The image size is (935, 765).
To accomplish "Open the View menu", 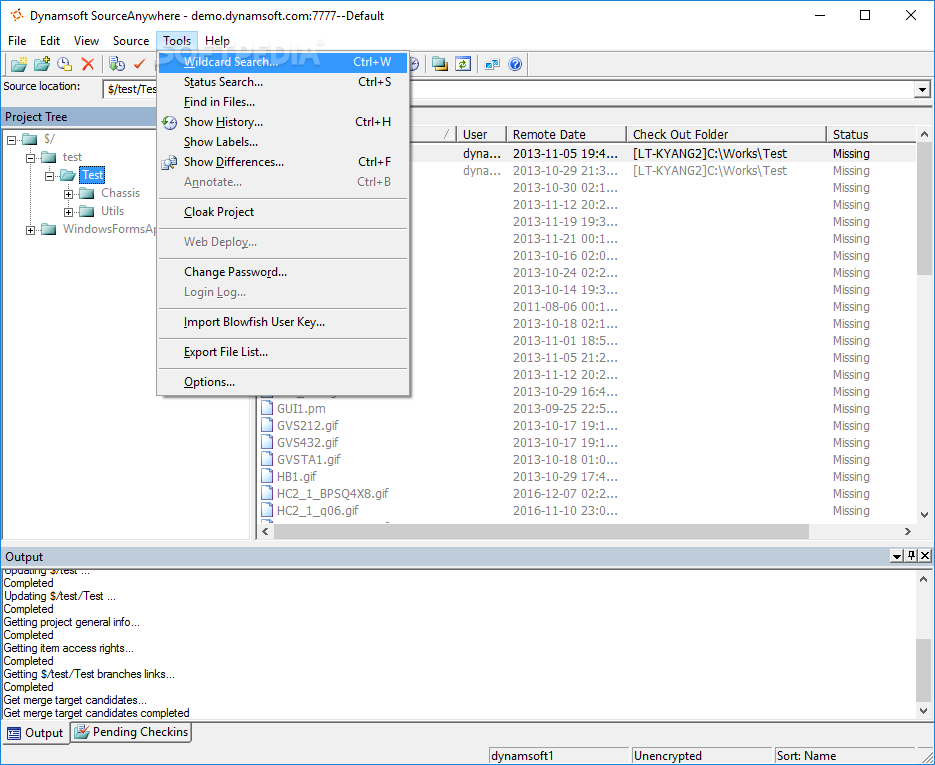I will pos(86,41).
